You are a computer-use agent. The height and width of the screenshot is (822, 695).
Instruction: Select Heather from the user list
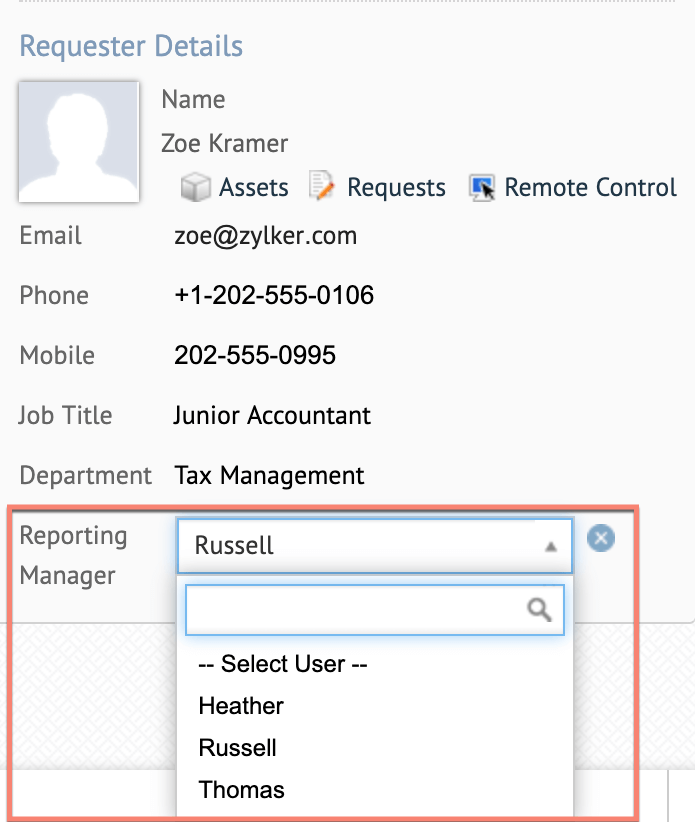coord(242,706)
